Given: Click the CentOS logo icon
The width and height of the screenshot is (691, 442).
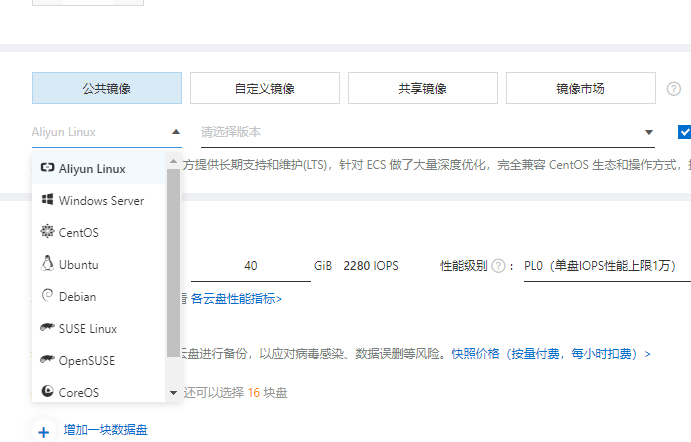Looking at the screenshot, I should (x=47, y=231).
